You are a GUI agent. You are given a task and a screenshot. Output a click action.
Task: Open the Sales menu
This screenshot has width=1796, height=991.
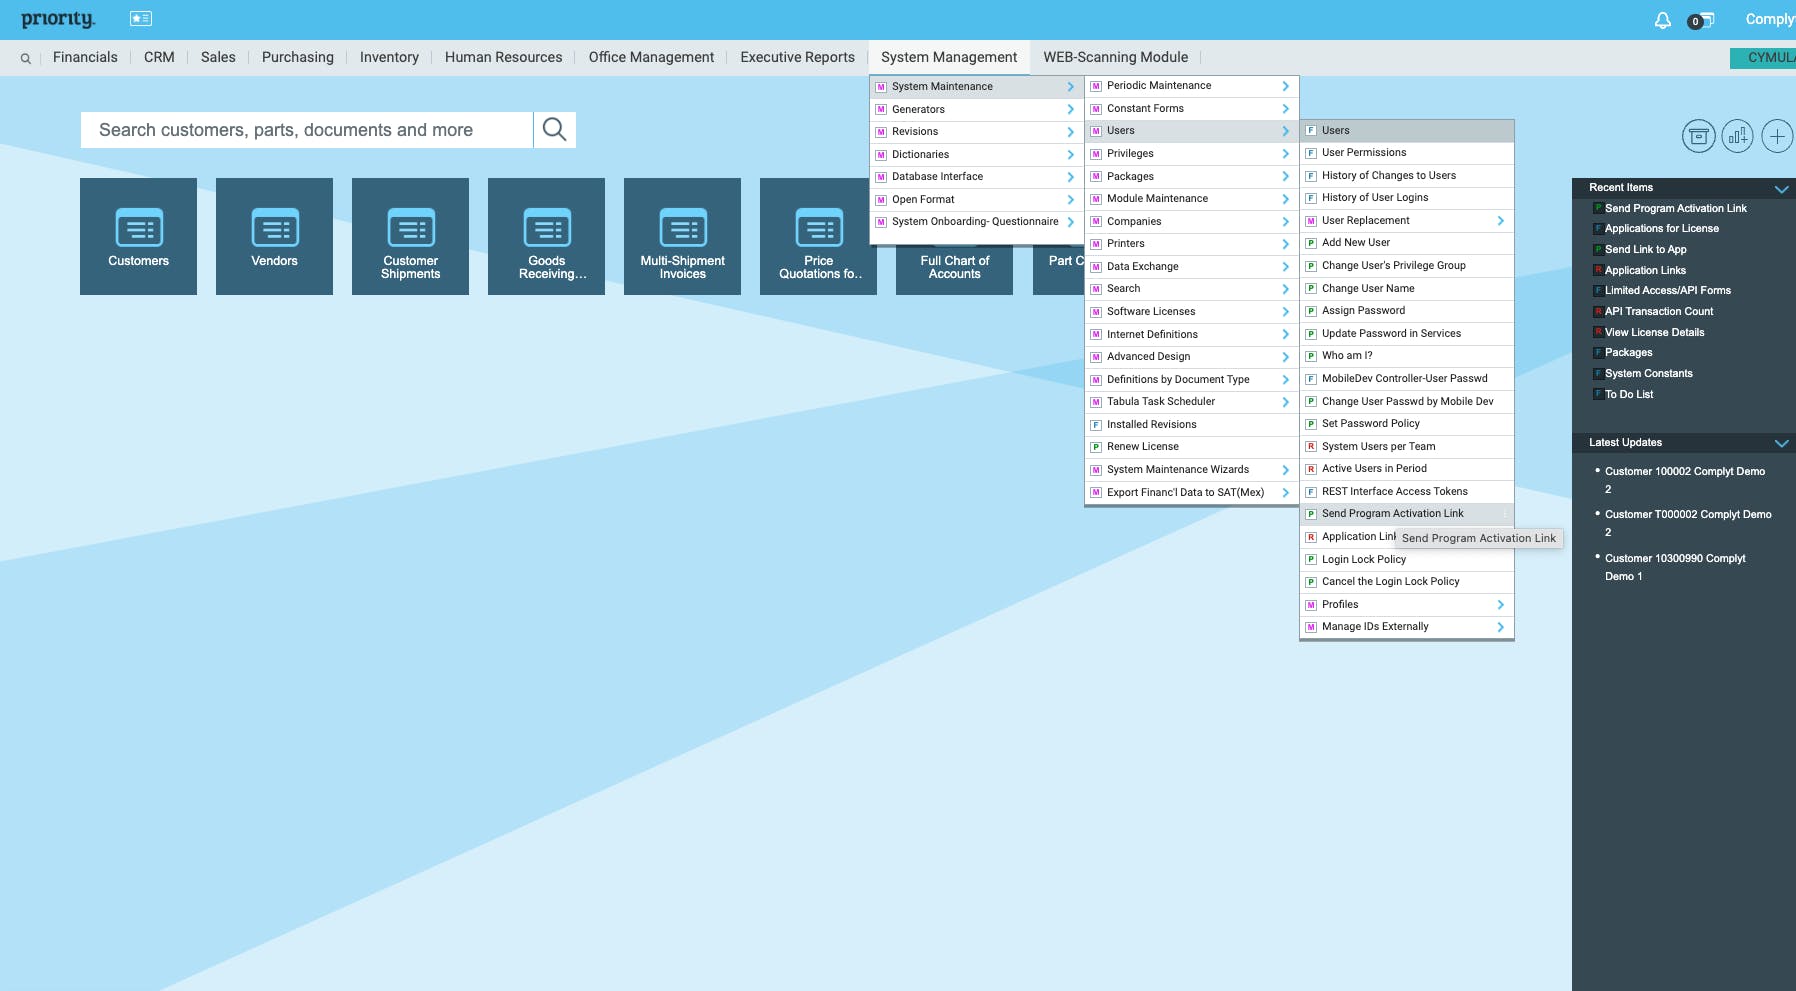[218, 57]
